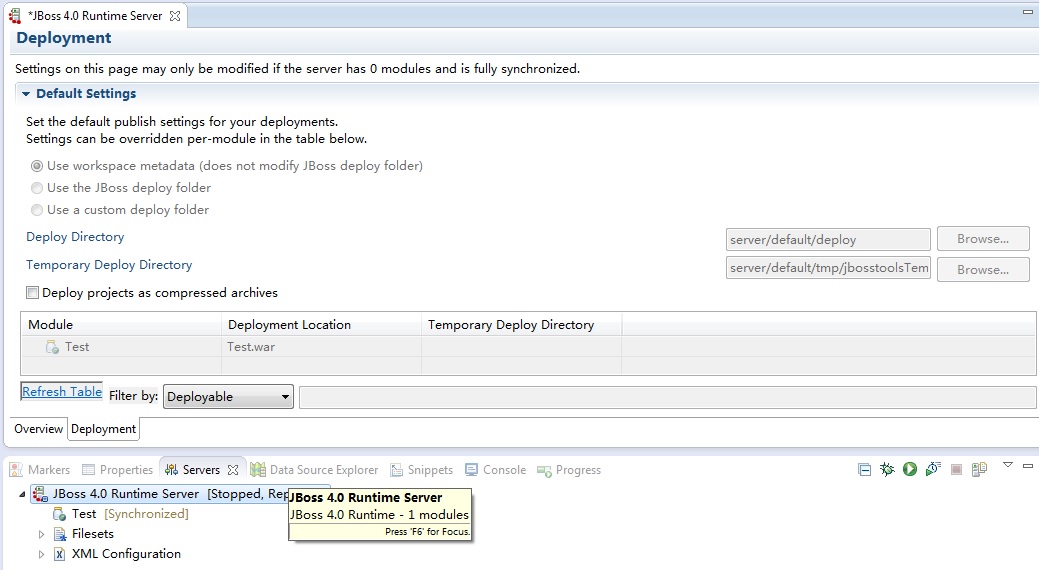1039x570 pixels.
Task: Click the Progress view icon
Action: tap(544, 471)
